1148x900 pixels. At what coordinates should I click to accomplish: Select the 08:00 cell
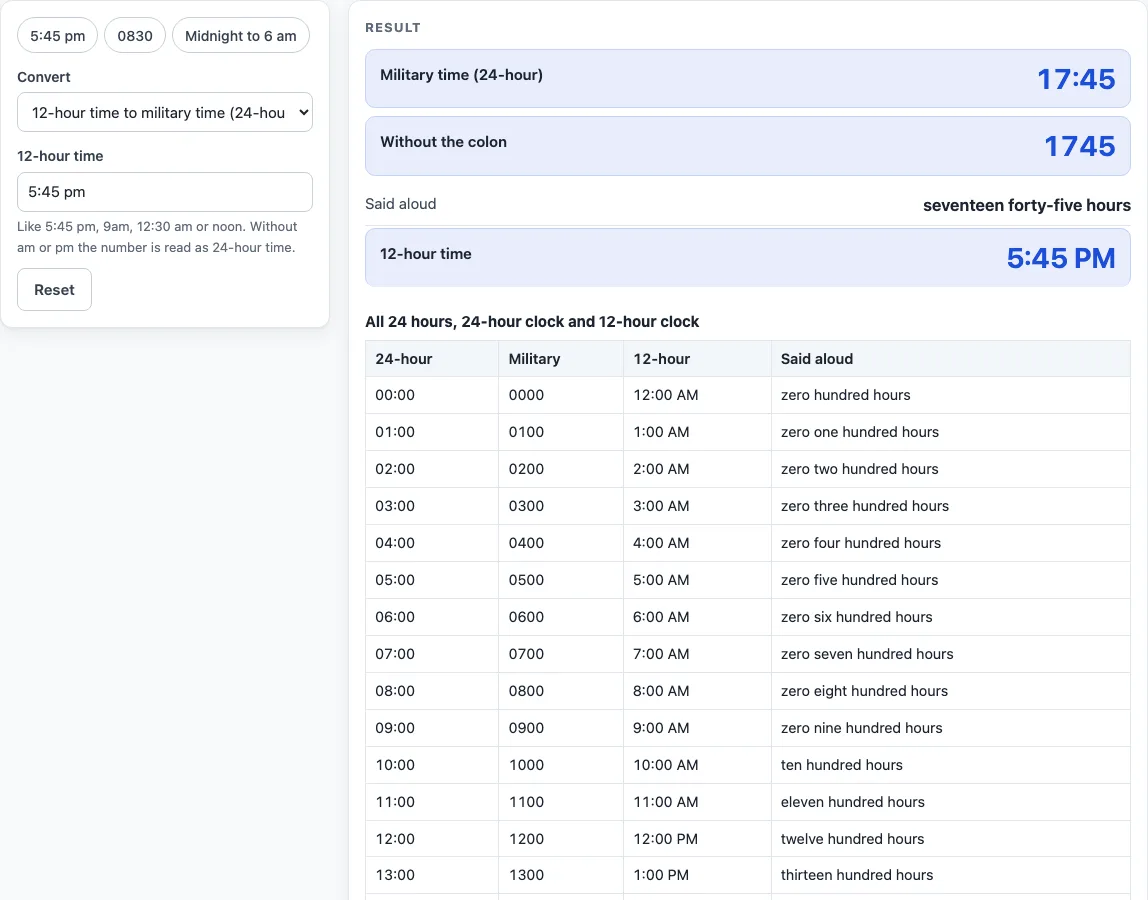coord(432,691)
